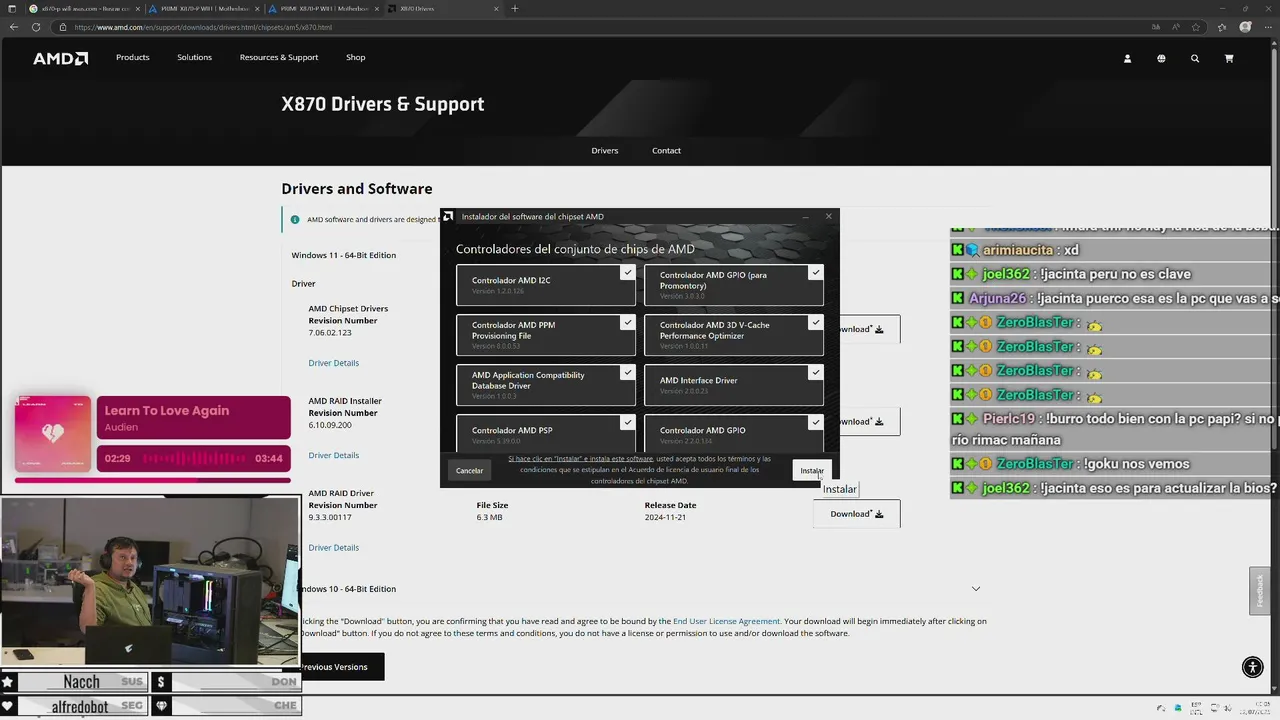Open the AMD account user icon

click(x=1127, y=58)
